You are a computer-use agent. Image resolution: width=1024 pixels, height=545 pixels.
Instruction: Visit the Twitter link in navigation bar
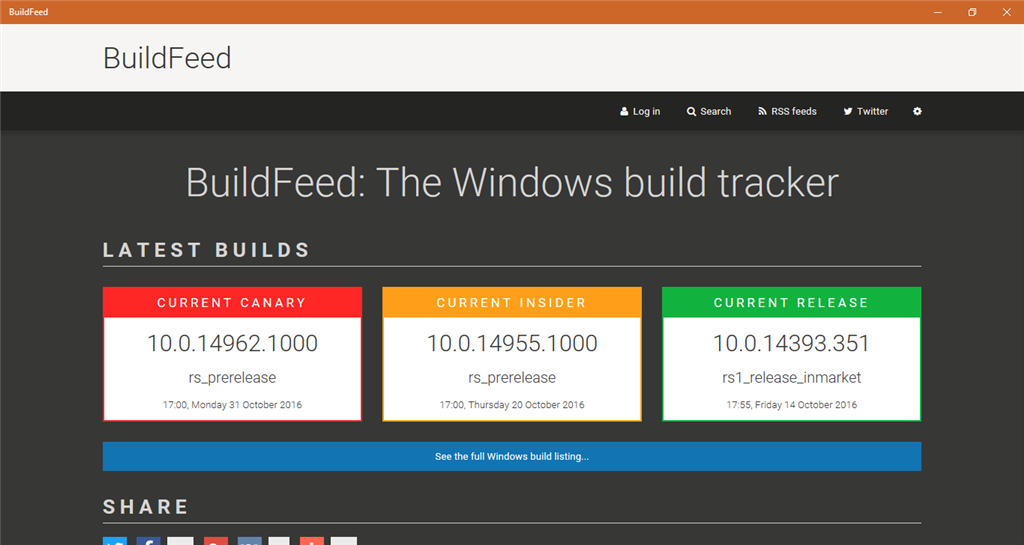865,112
